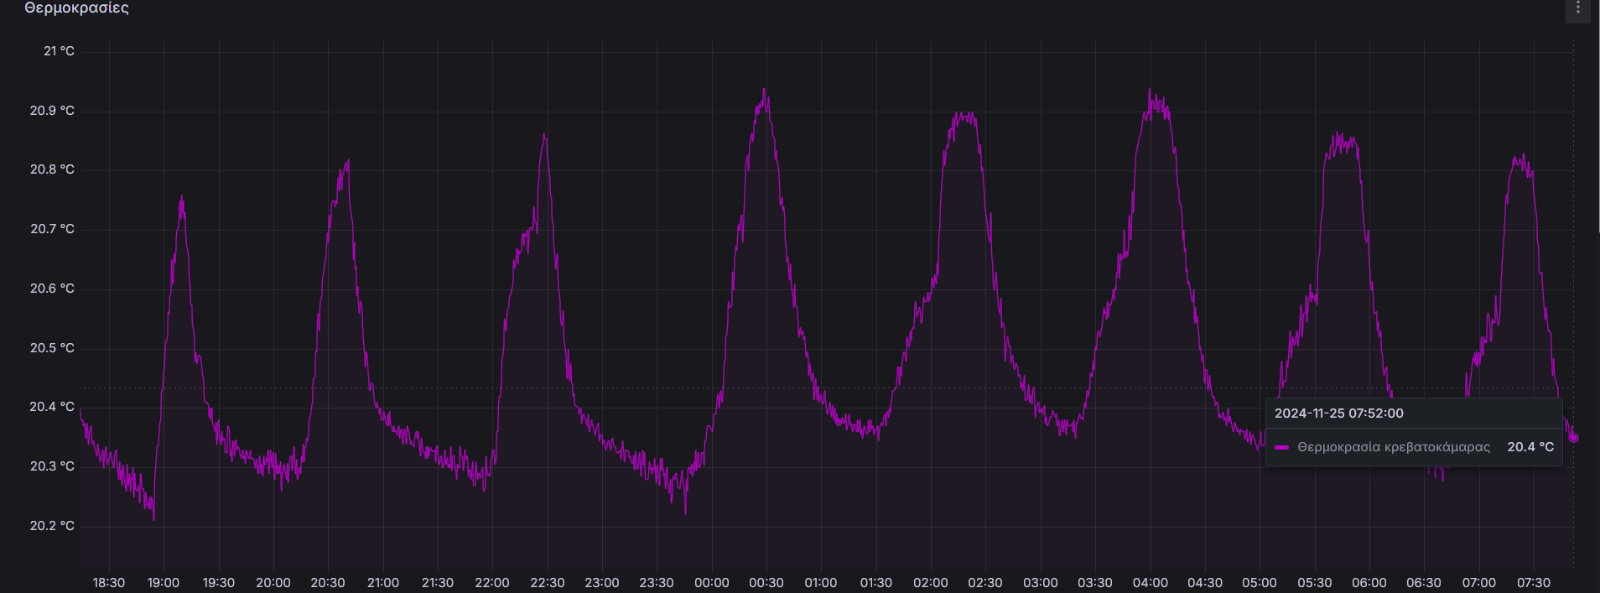Click the 21:00 time axis label
The height and width of the screenshot is (593, 1600).
(x=383, y=583)
